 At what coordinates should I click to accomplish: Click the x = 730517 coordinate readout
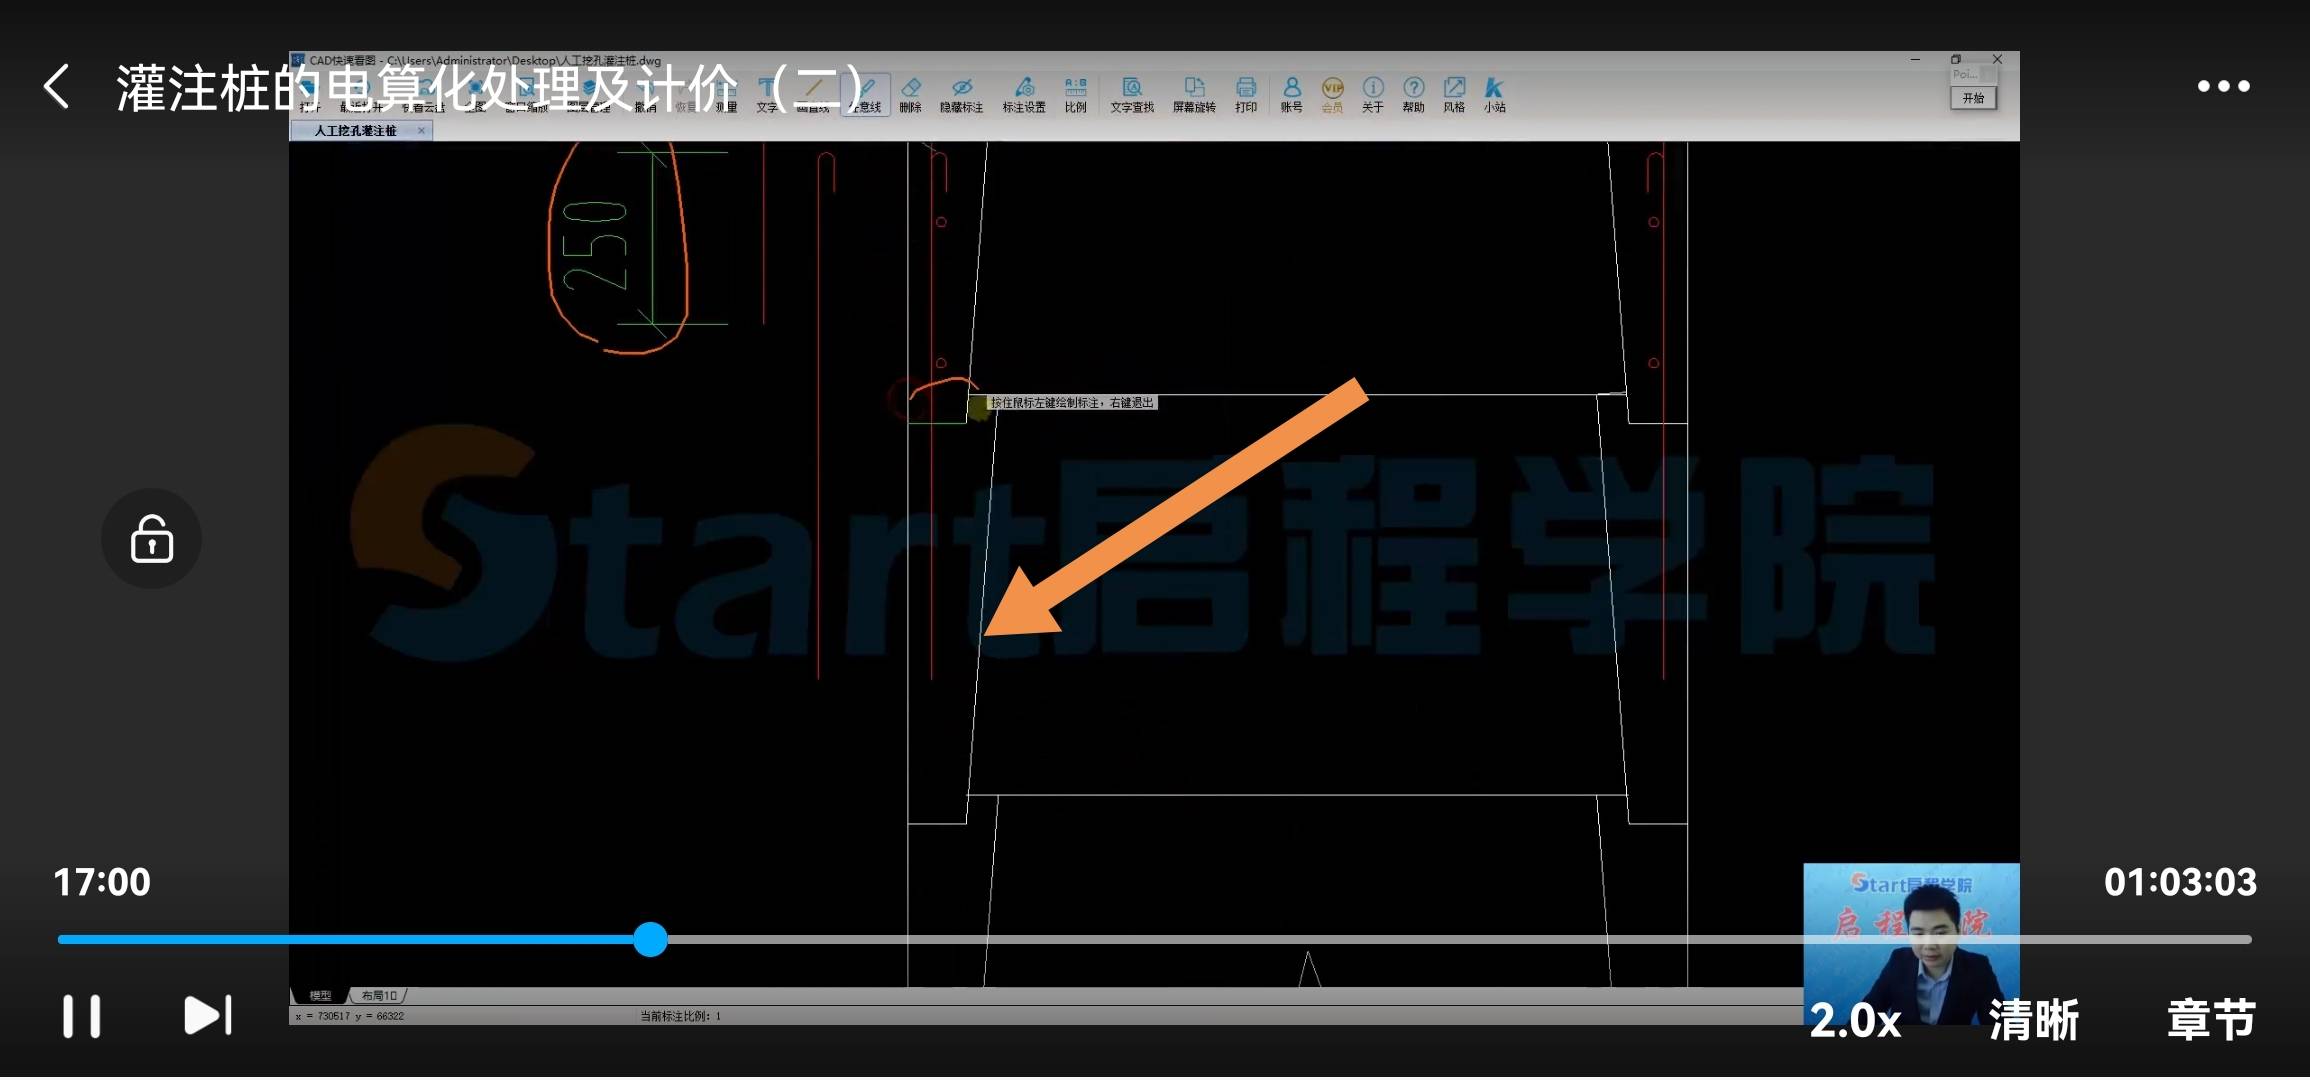pos(350,1016)
